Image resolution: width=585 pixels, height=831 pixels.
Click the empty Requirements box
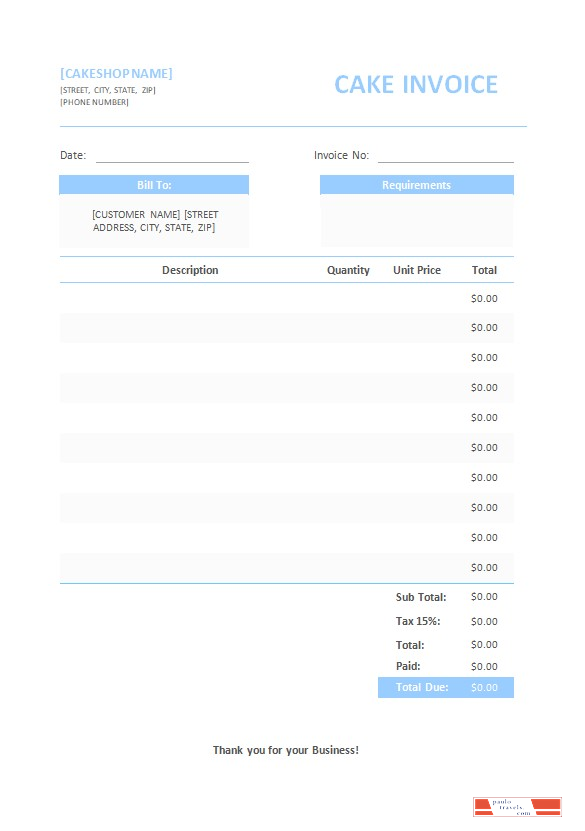tap(416, 220)
